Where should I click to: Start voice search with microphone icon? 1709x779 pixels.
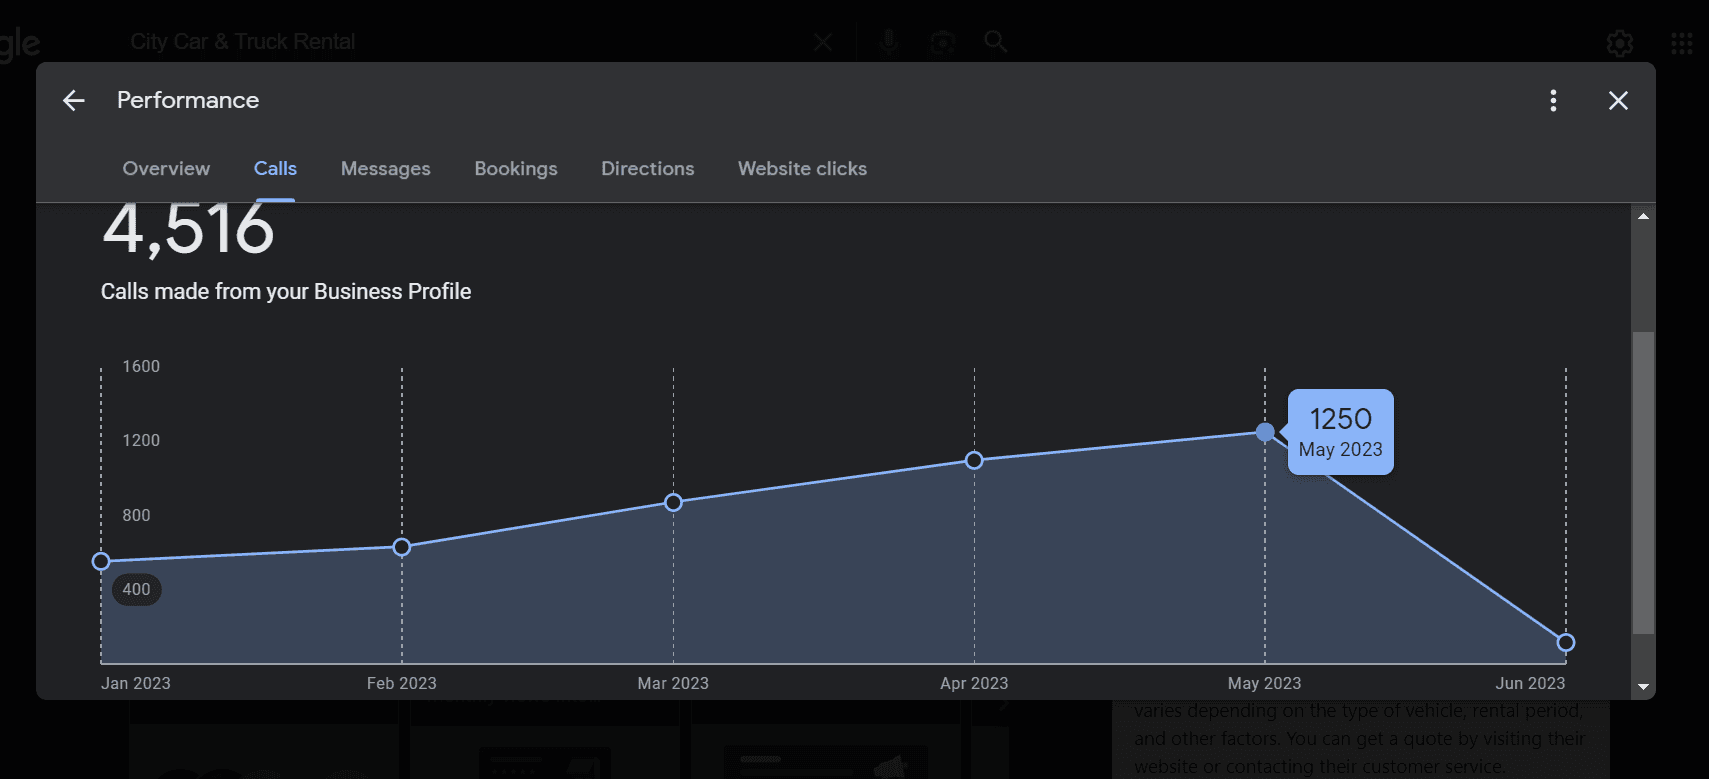pyautogui.click(x=888, y=41)
